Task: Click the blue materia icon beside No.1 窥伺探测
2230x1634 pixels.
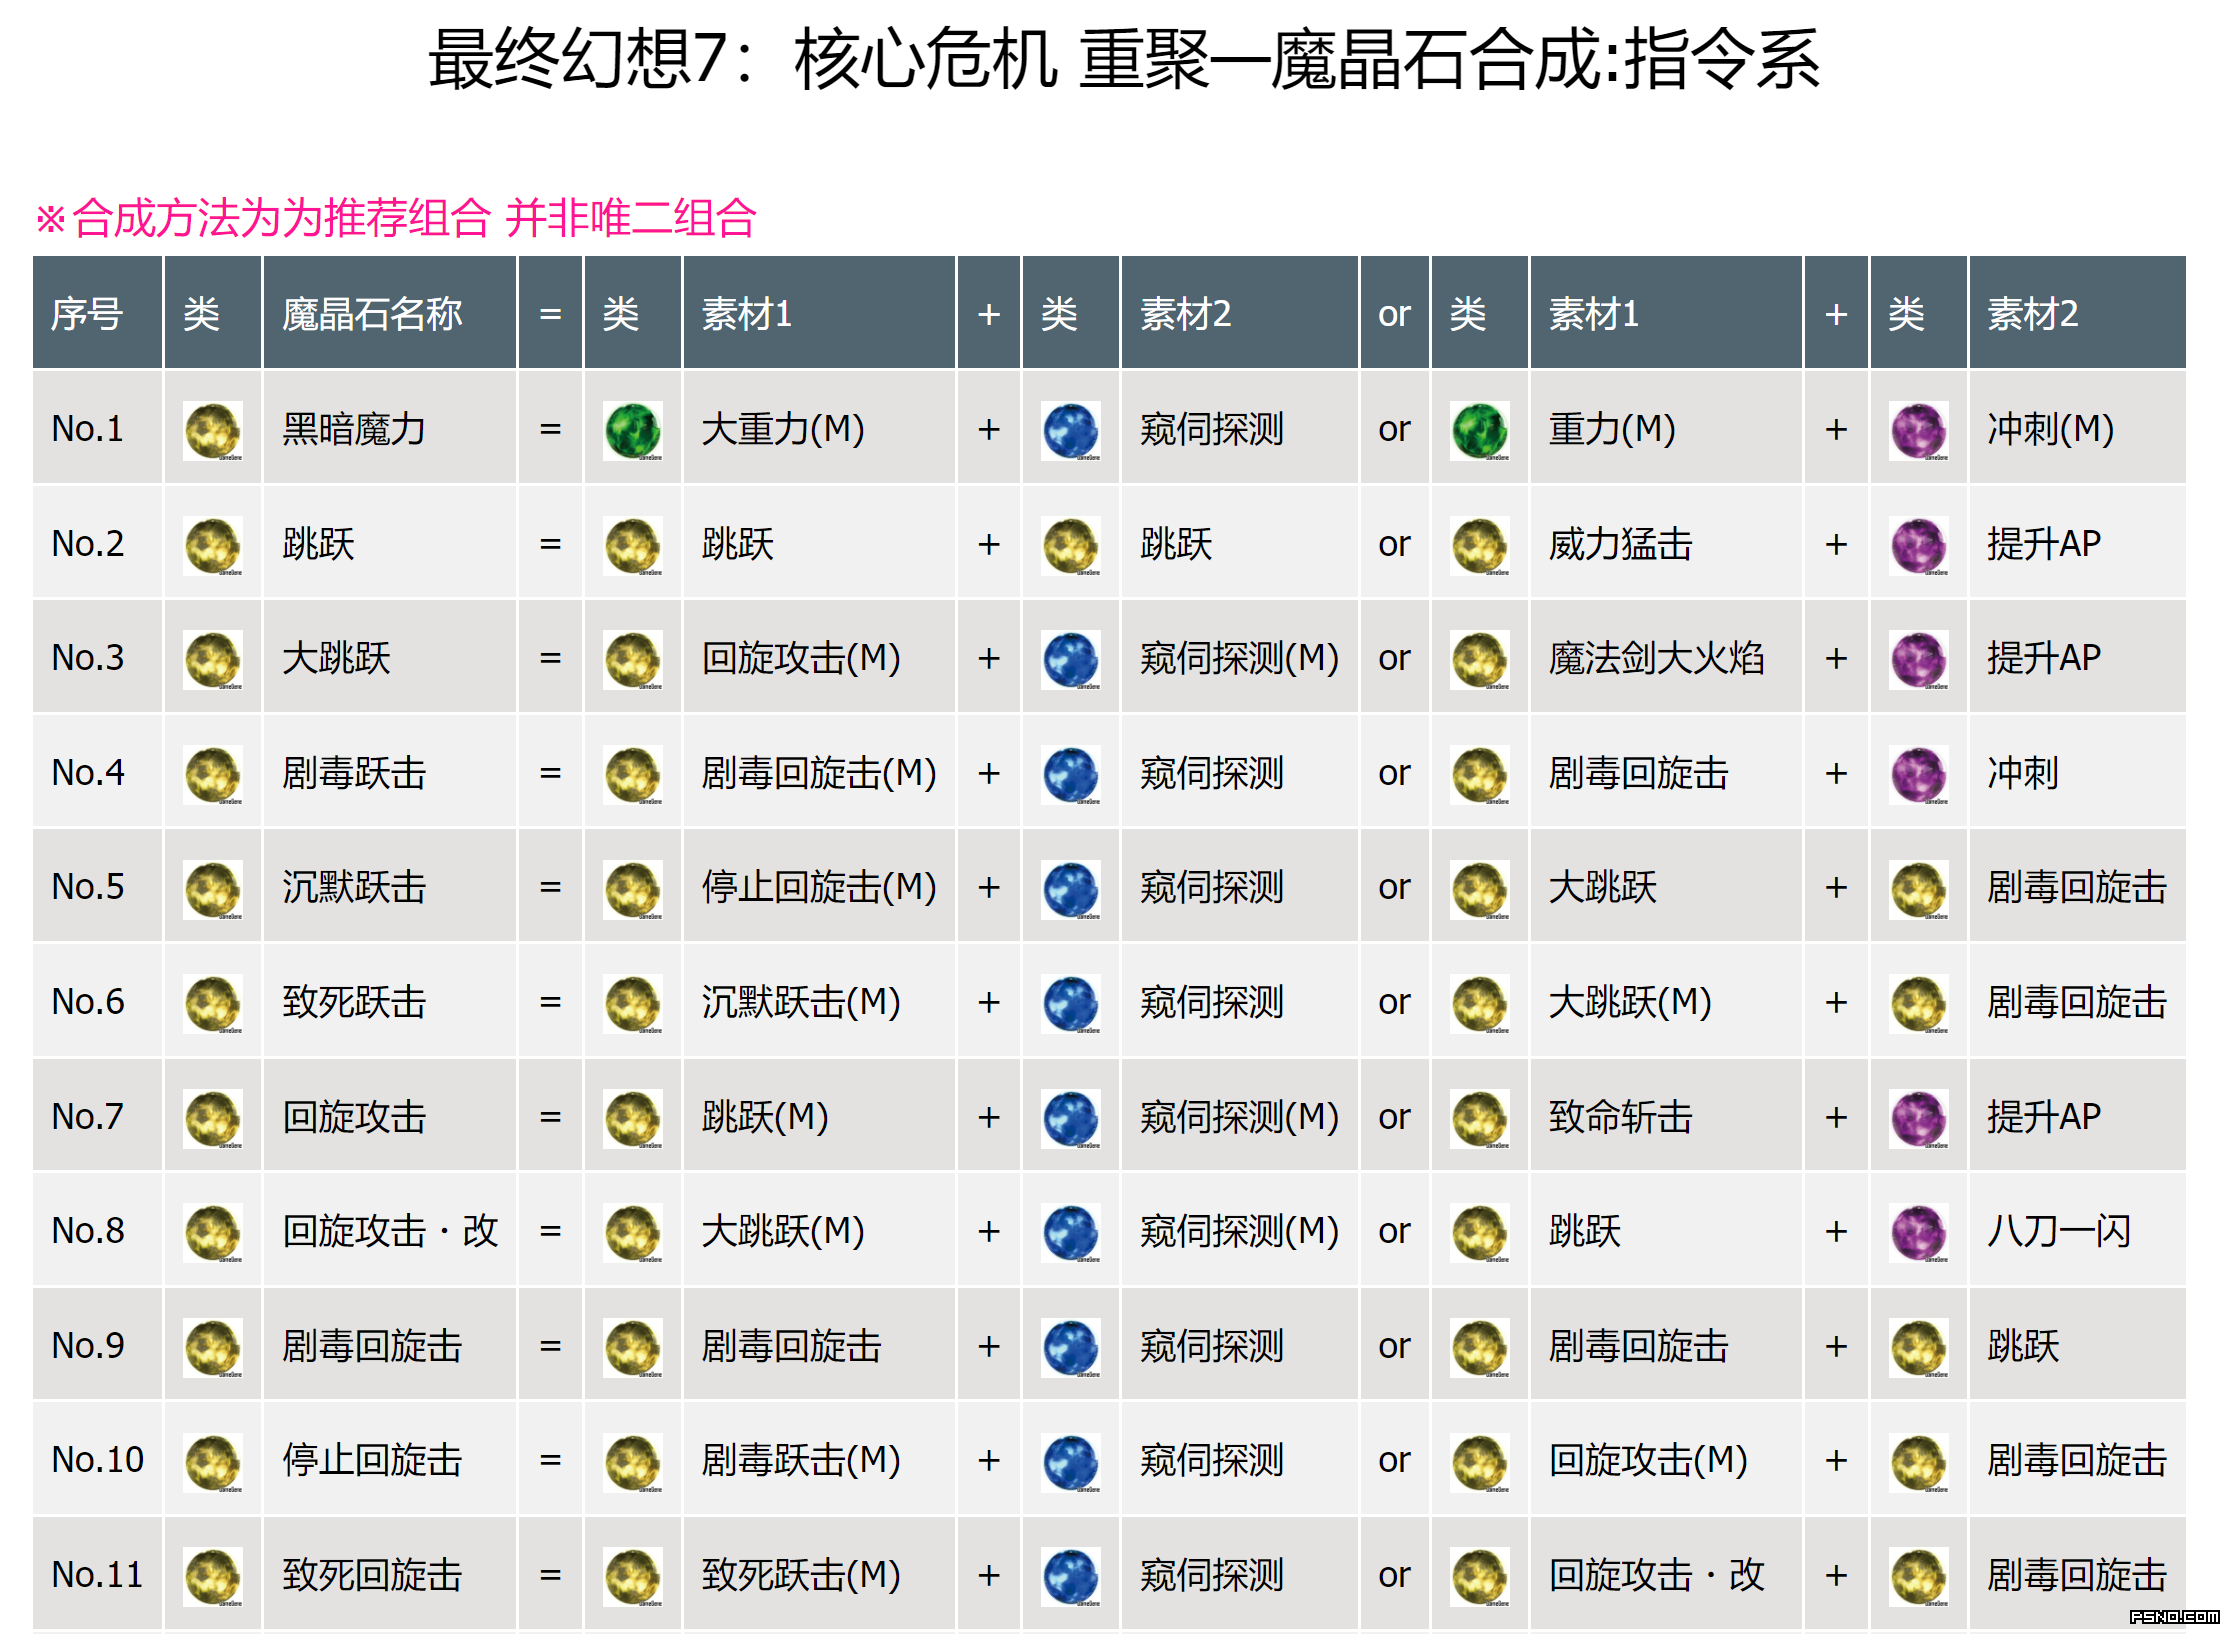Action: point(1071,431)
